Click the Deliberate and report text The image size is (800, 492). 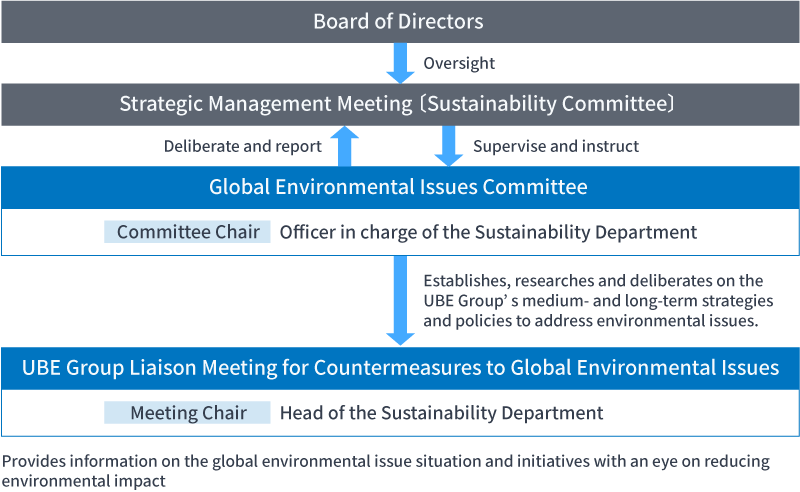pos(243,146)
